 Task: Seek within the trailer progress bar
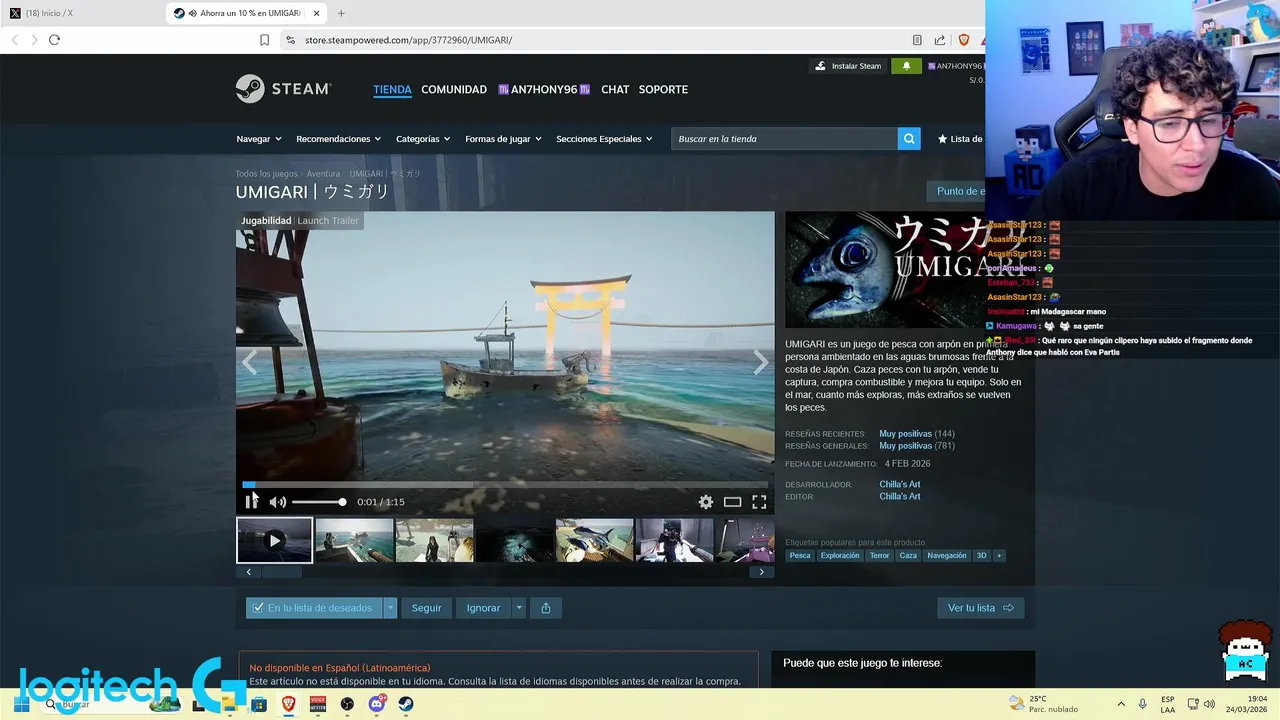pos(505,484)
